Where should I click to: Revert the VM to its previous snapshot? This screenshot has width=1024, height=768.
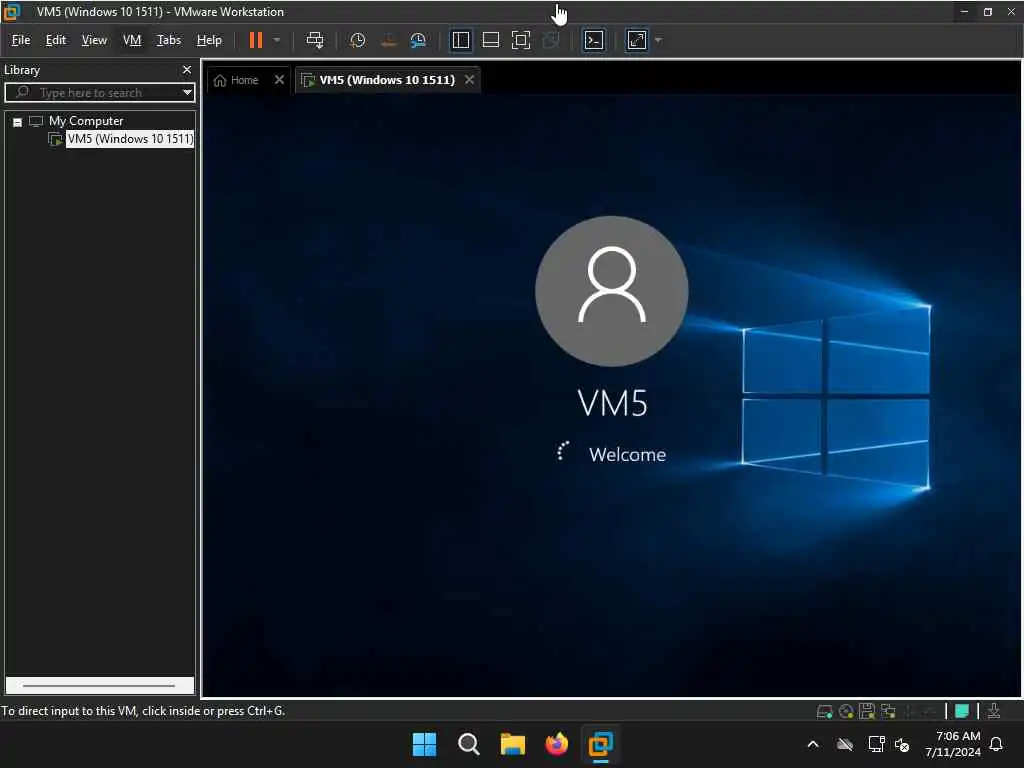click(388, 40)
